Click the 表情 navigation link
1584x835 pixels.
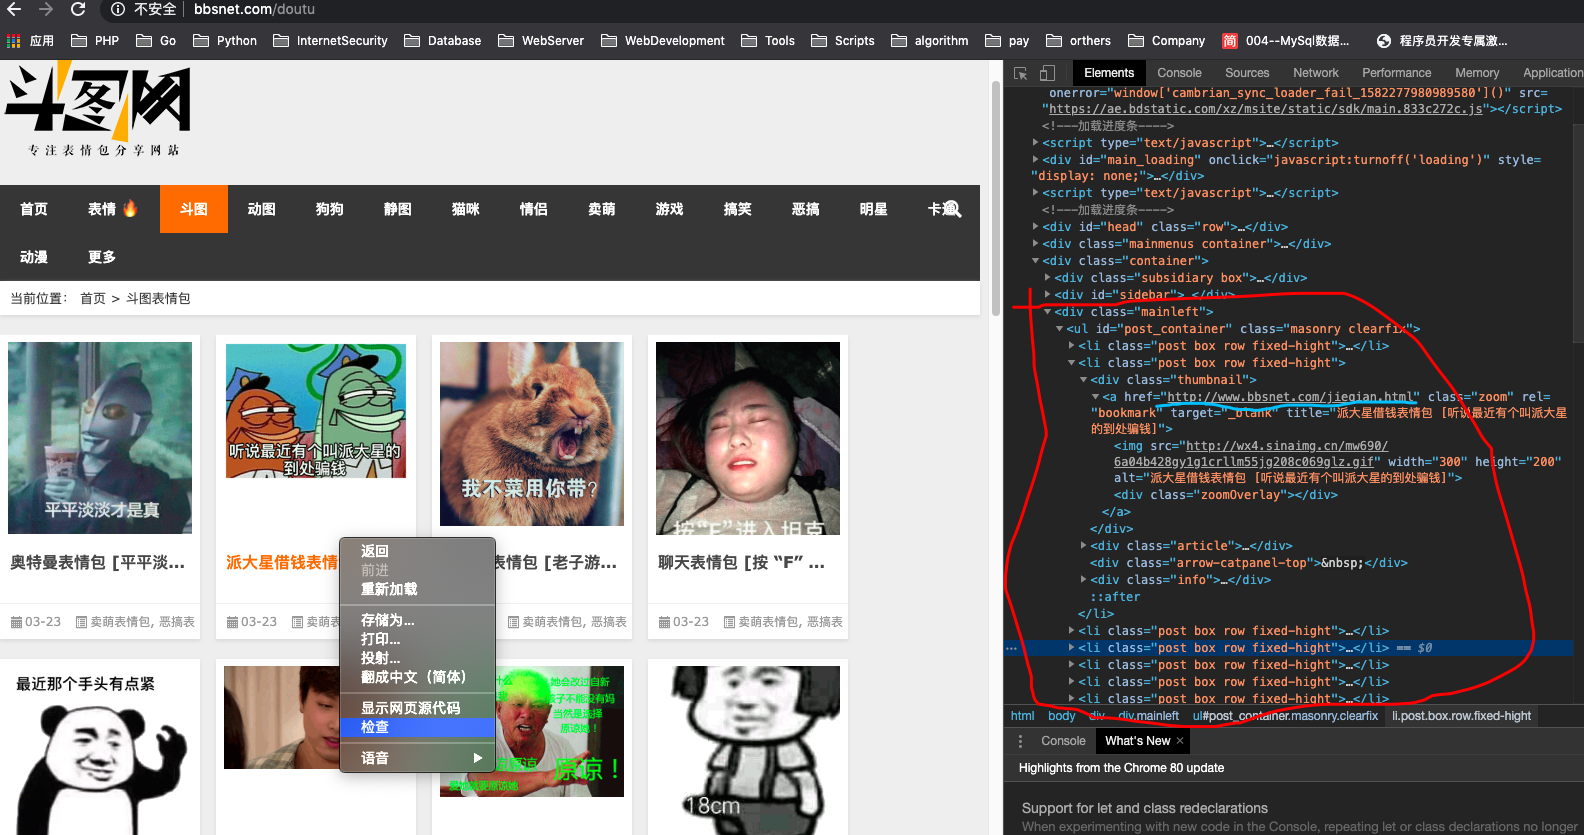(112, 209)
